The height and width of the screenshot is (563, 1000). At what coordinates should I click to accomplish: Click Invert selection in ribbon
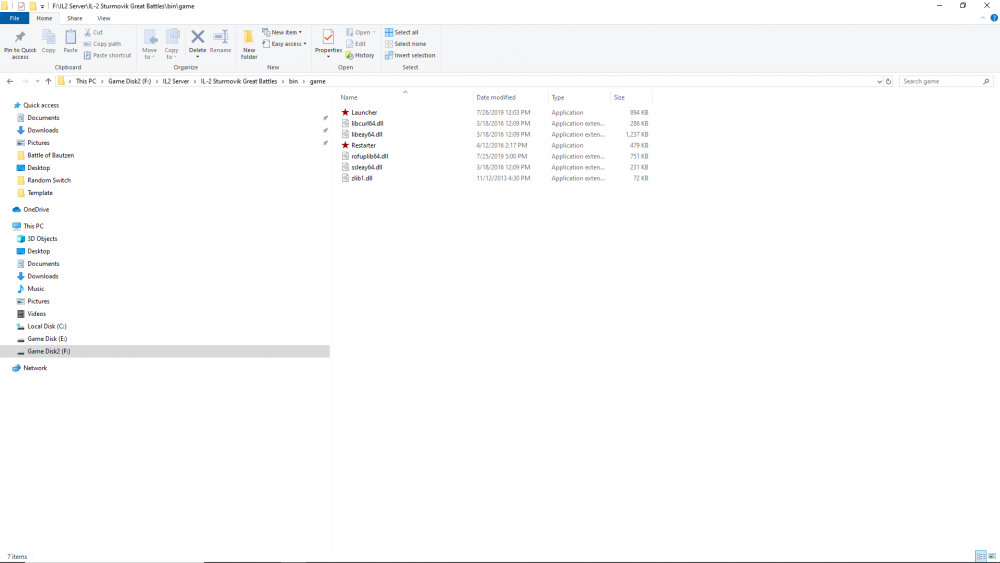point(409,55)
